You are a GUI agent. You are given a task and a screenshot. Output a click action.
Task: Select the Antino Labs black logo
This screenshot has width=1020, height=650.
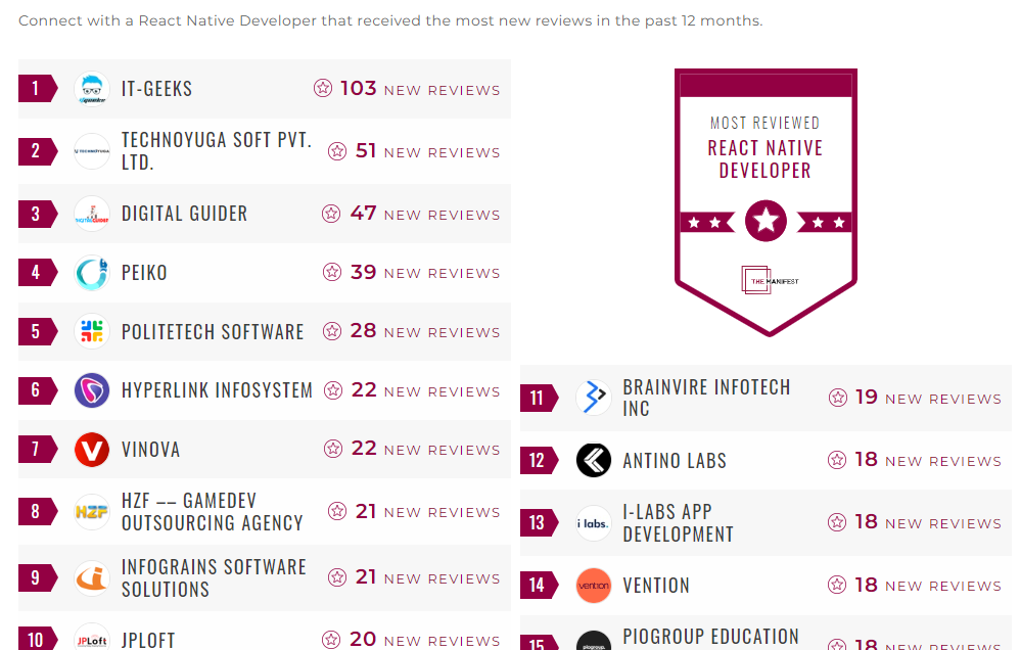[x=594, y=460]
